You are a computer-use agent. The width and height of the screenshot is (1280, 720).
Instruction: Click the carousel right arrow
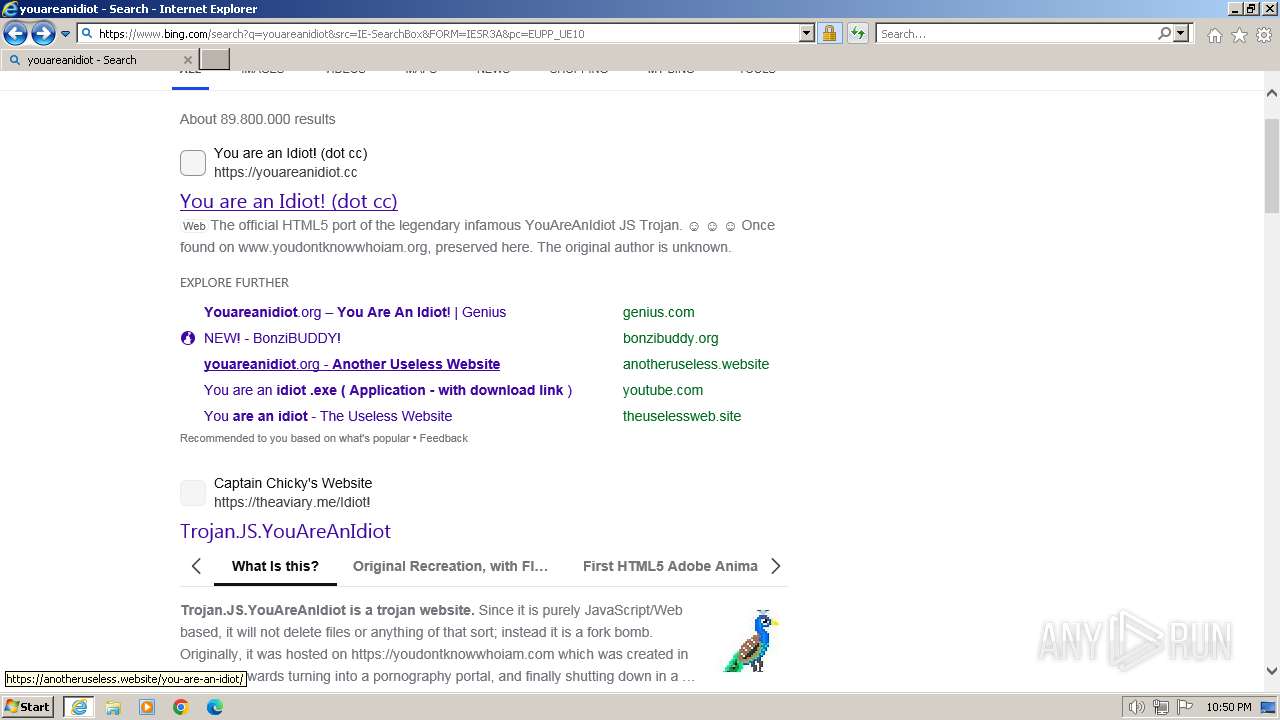pyautogui.click(x=775, y=566)
